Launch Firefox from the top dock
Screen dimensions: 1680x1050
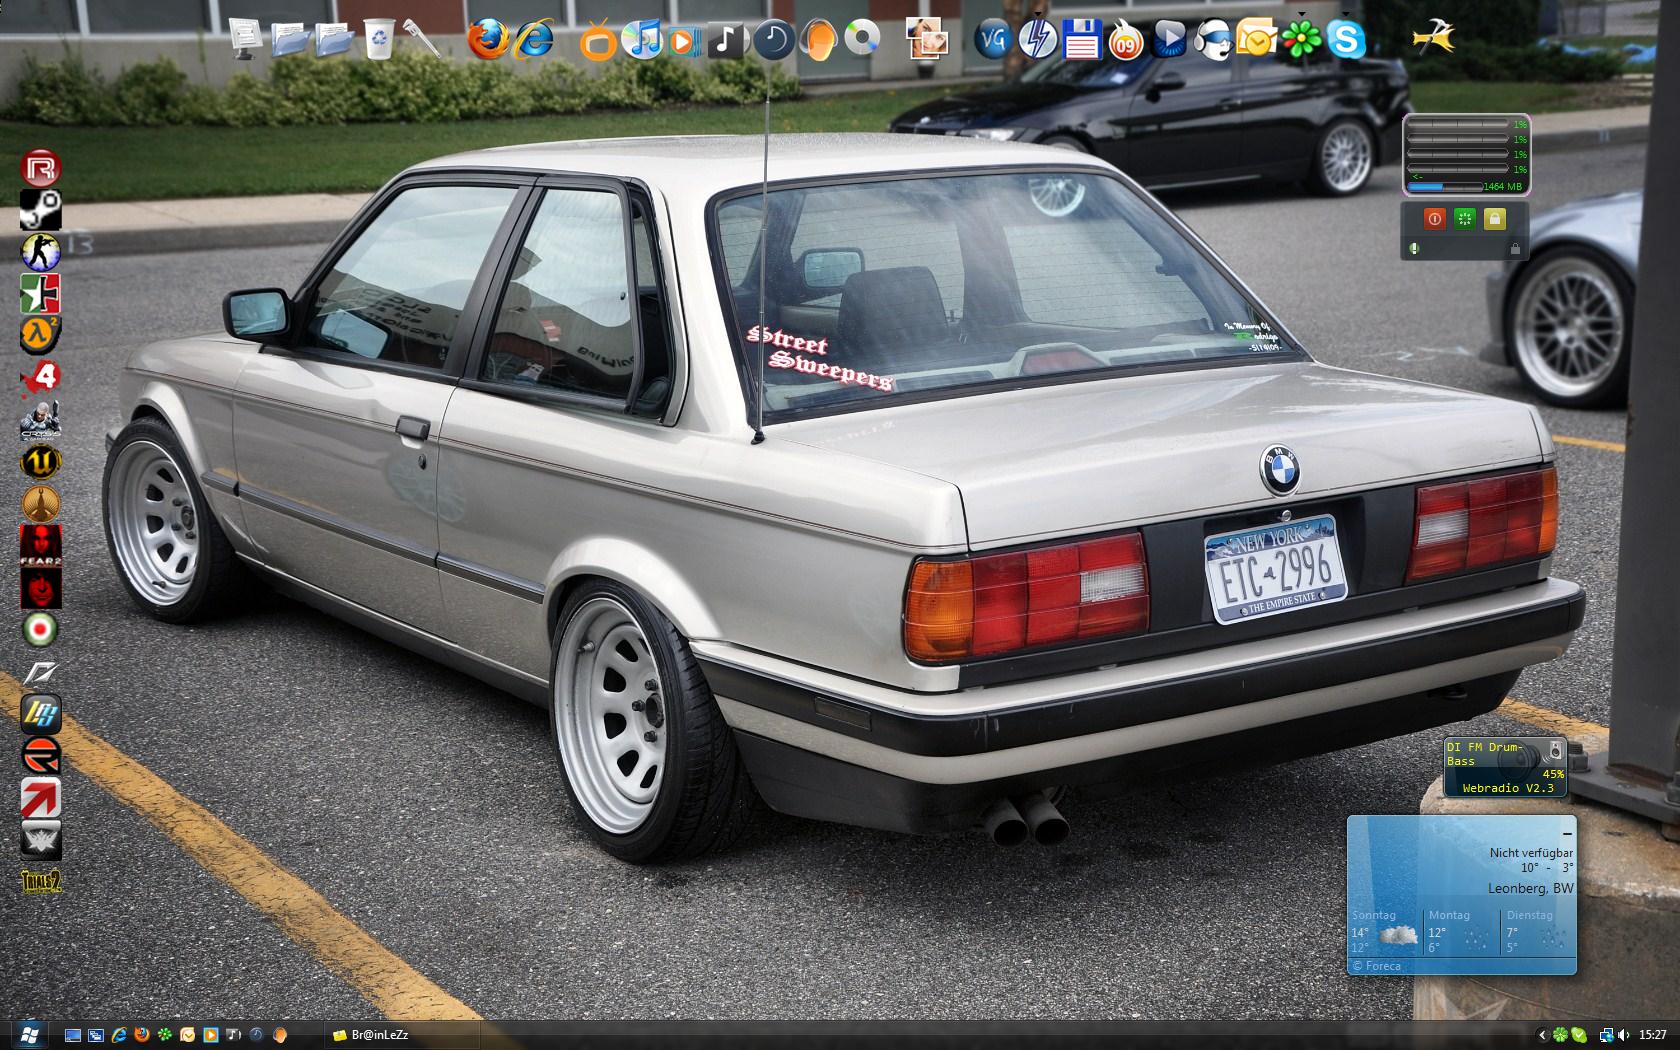point(488,39)
